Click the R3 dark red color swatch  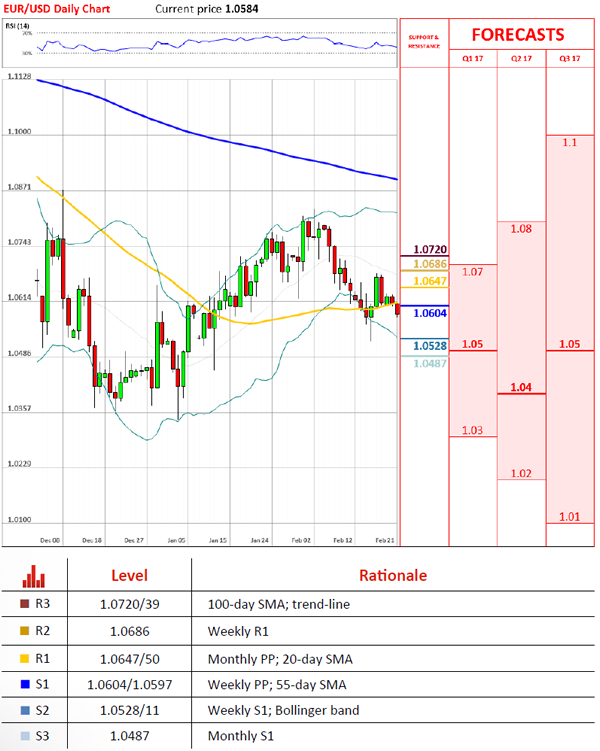tap(25, 604)
